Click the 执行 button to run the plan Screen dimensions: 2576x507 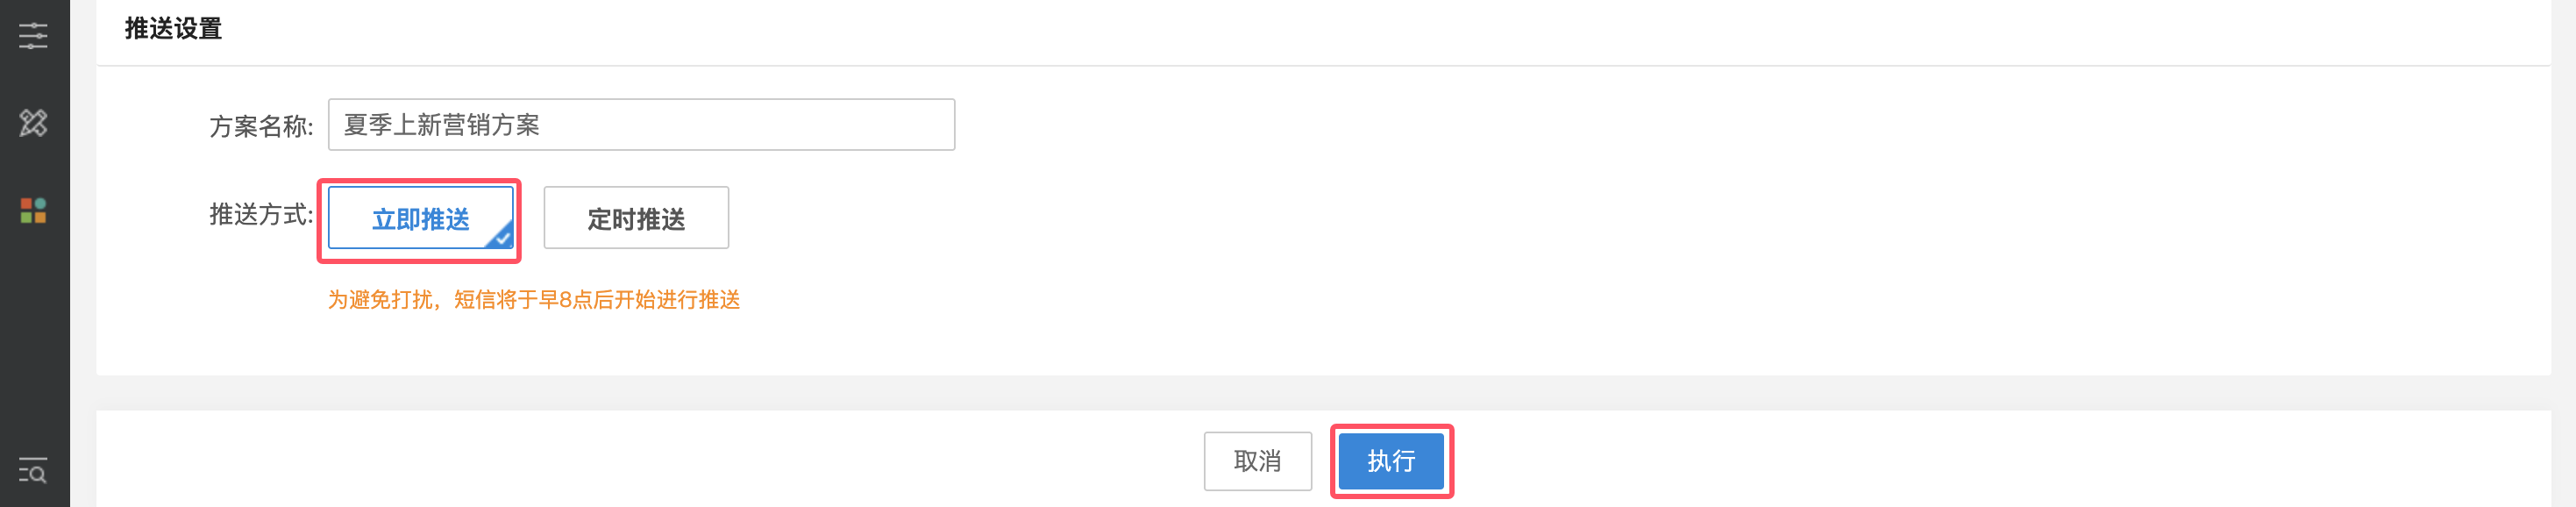coord(1391,461)
